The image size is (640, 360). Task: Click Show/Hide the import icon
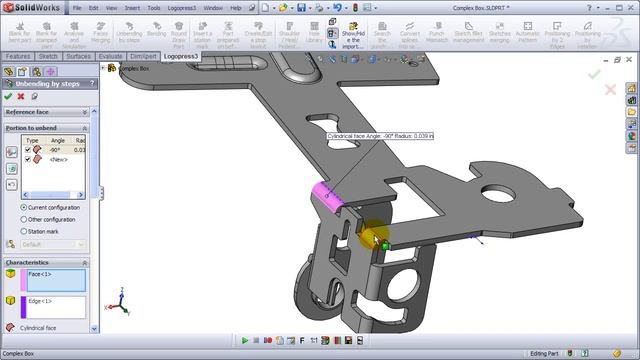[353, 35]
